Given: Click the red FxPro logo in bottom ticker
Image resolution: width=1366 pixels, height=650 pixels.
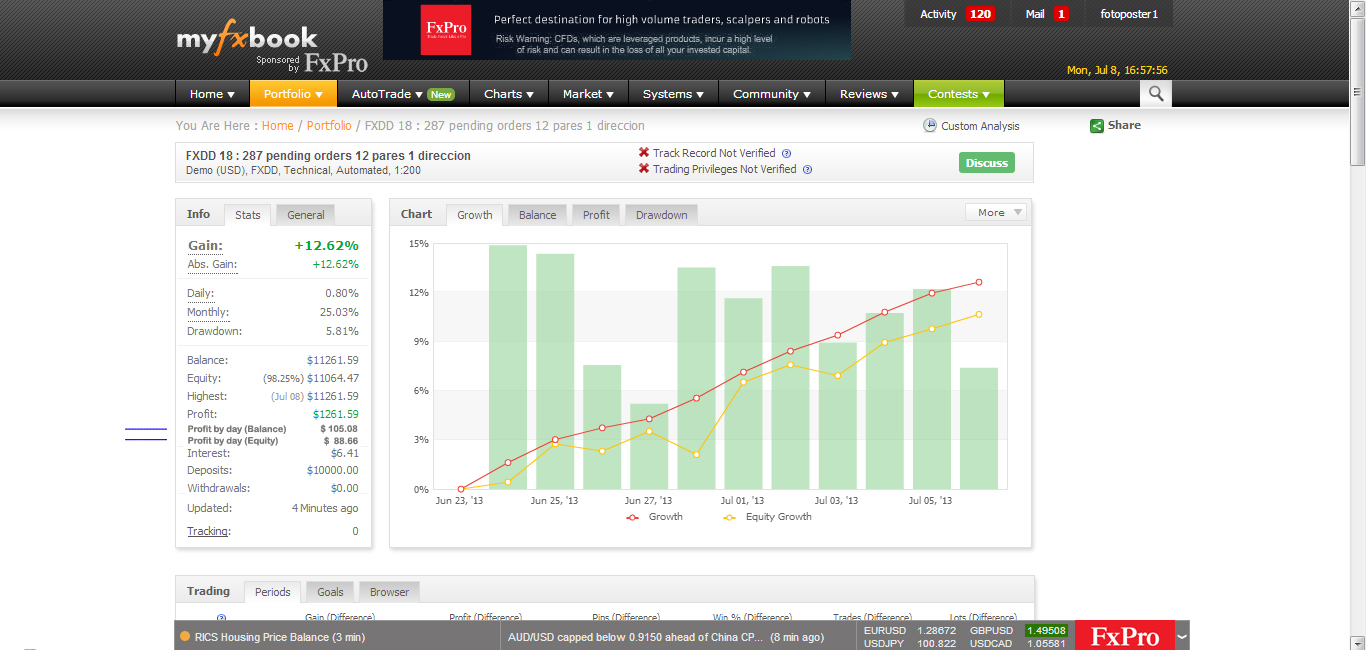Looking at the screenshot, I should (1125, 636).
